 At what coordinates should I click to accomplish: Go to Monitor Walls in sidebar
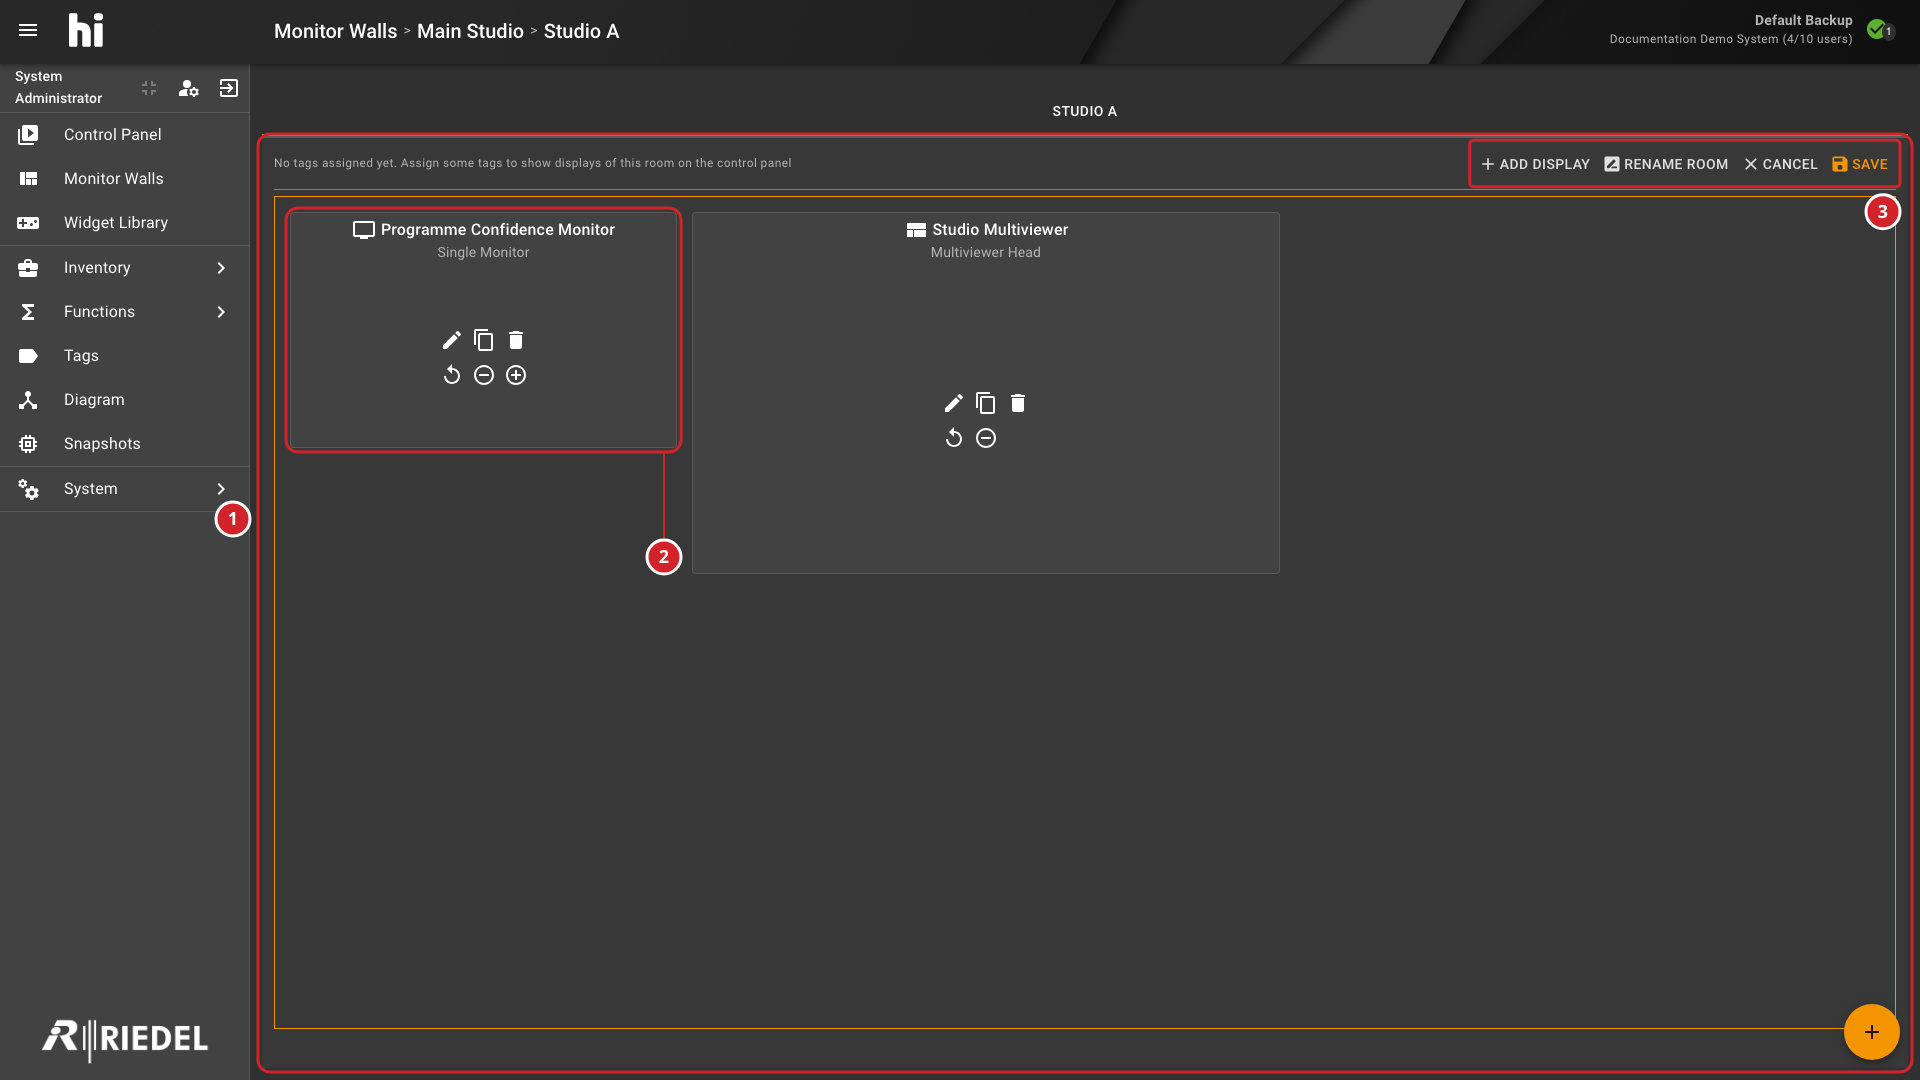pyautogui.click(x=124, y=179)
